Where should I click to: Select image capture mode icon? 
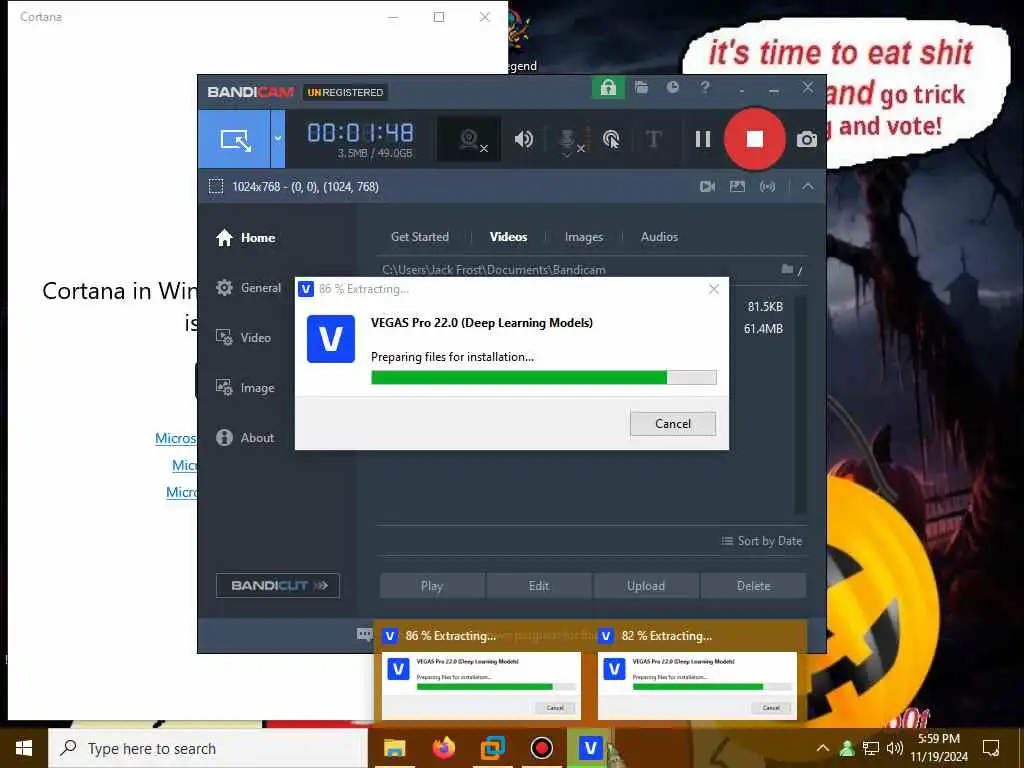(x=737, y=187)
